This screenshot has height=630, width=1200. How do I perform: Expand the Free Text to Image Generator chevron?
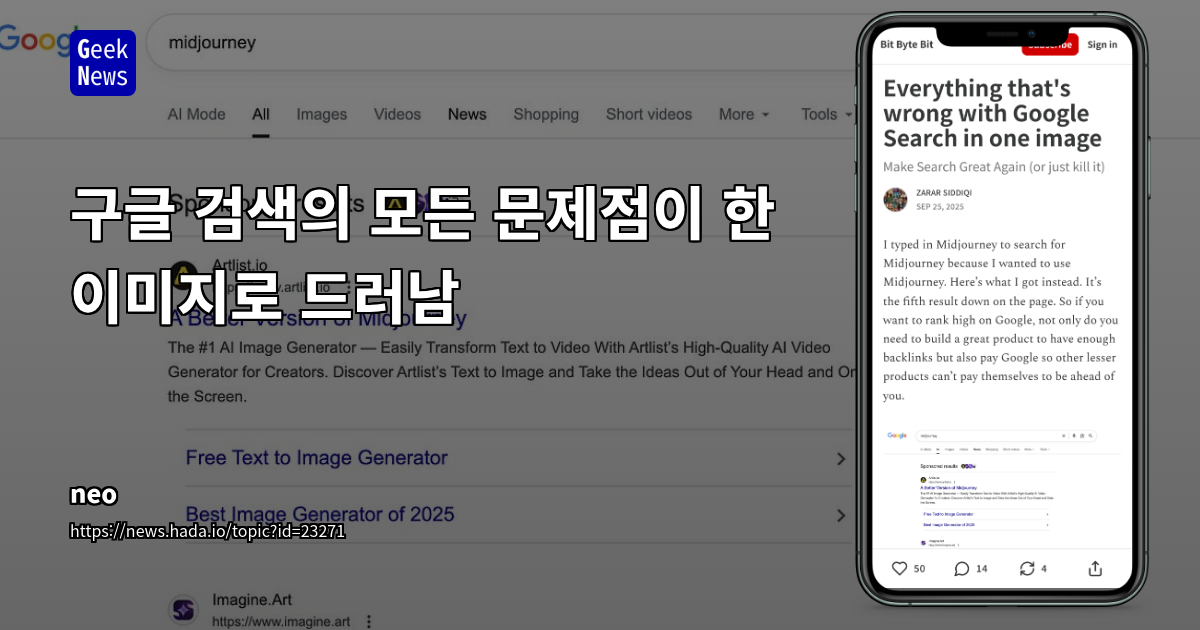[x=841, y=458]
